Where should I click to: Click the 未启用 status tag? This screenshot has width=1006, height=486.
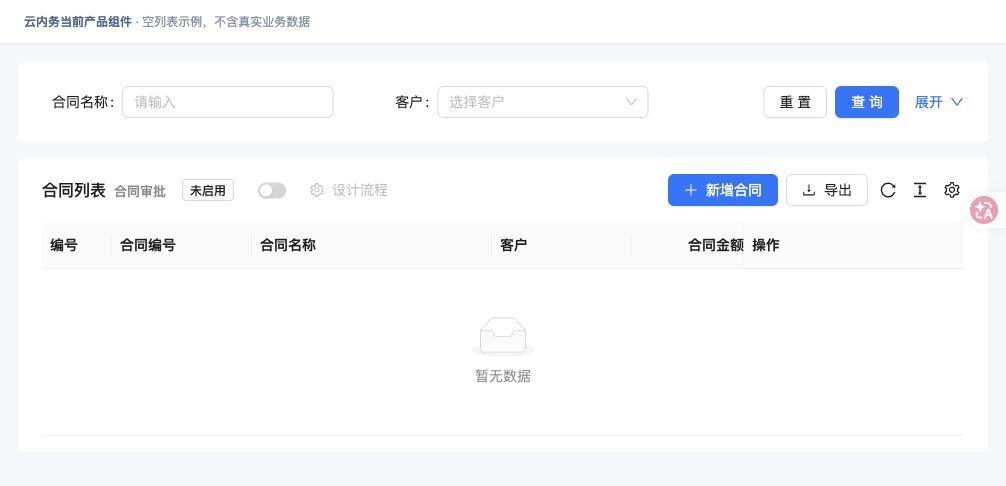click(x=208, y=190)
